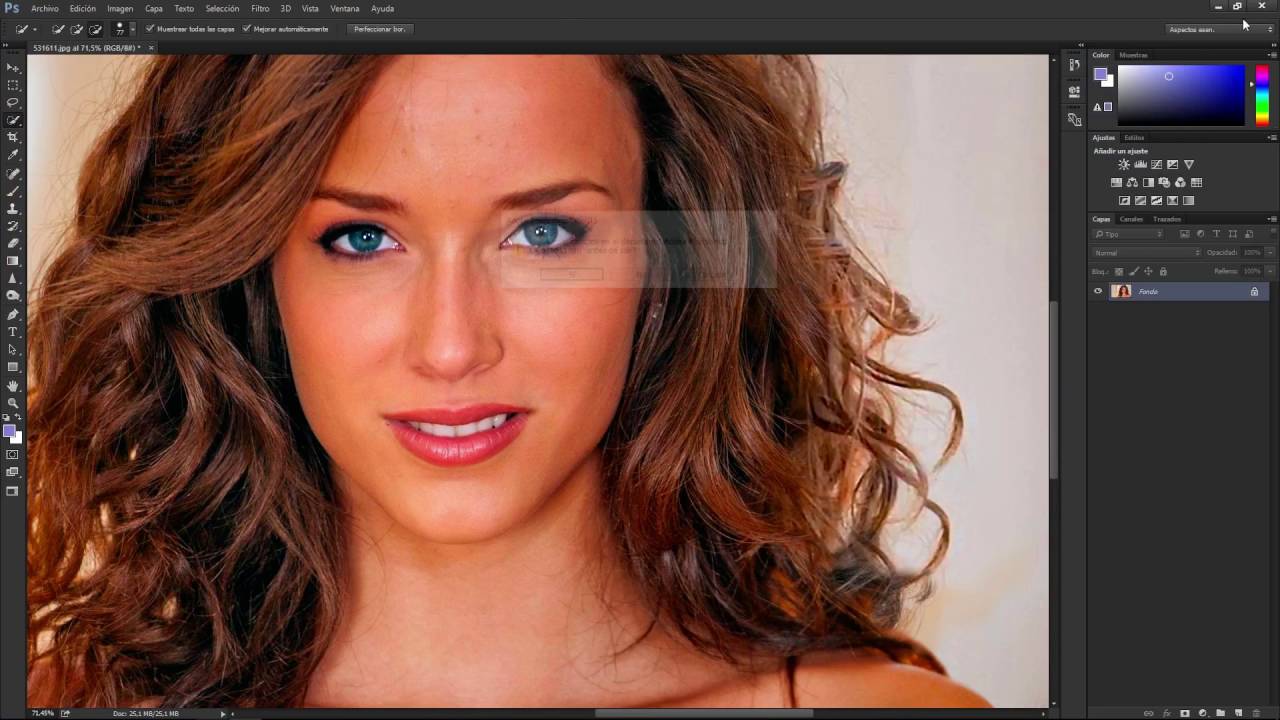Select the Clone Stamp tool
This screenshot has height=720, width=1280.
click(x=13, y=208)
